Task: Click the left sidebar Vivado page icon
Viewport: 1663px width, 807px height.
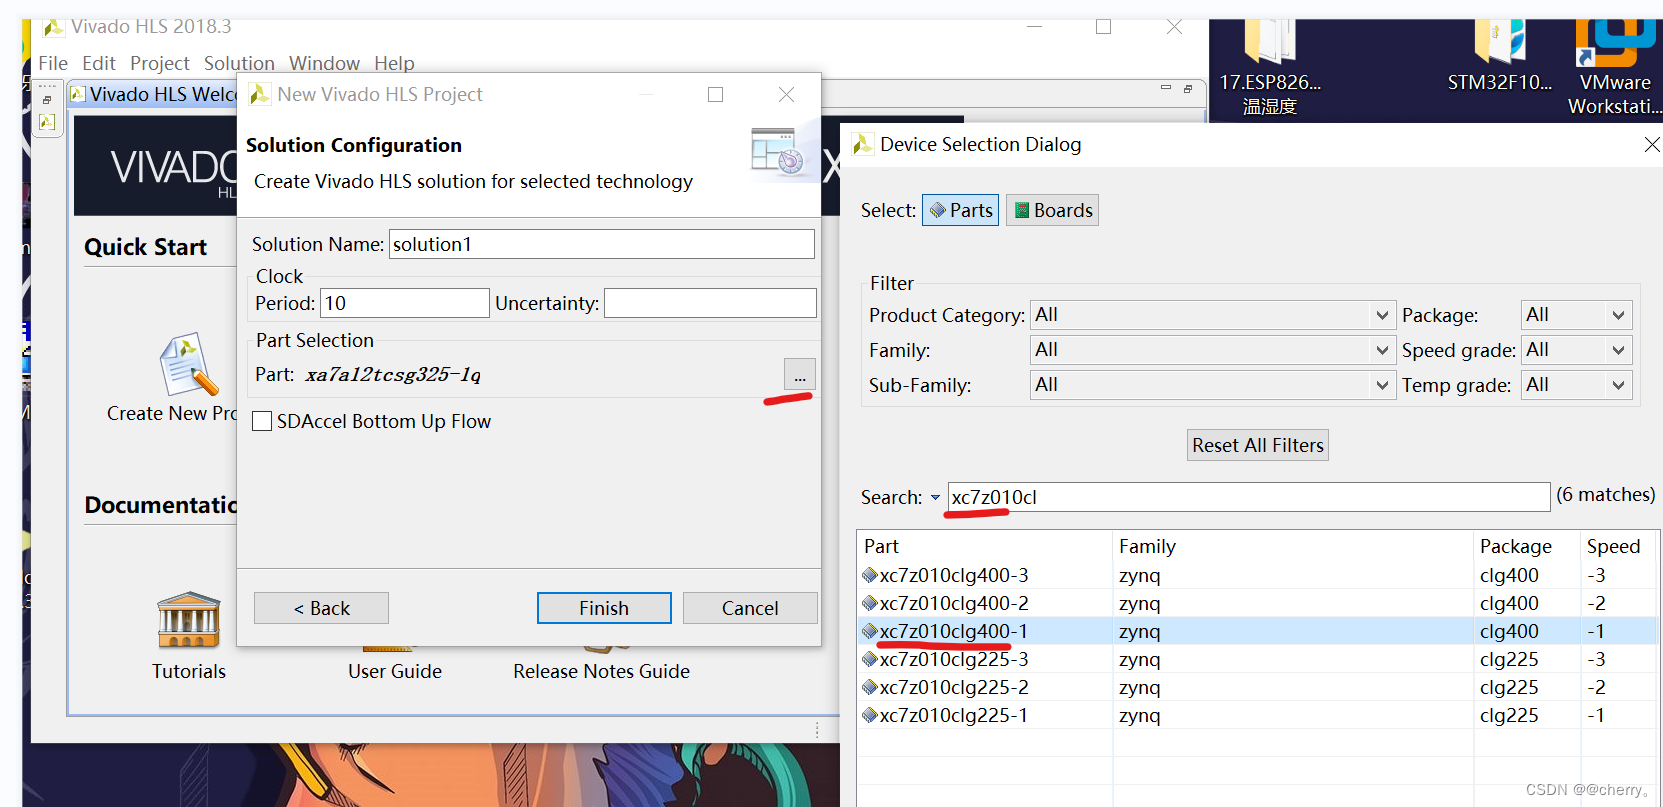Action: (x=46, y=122)
